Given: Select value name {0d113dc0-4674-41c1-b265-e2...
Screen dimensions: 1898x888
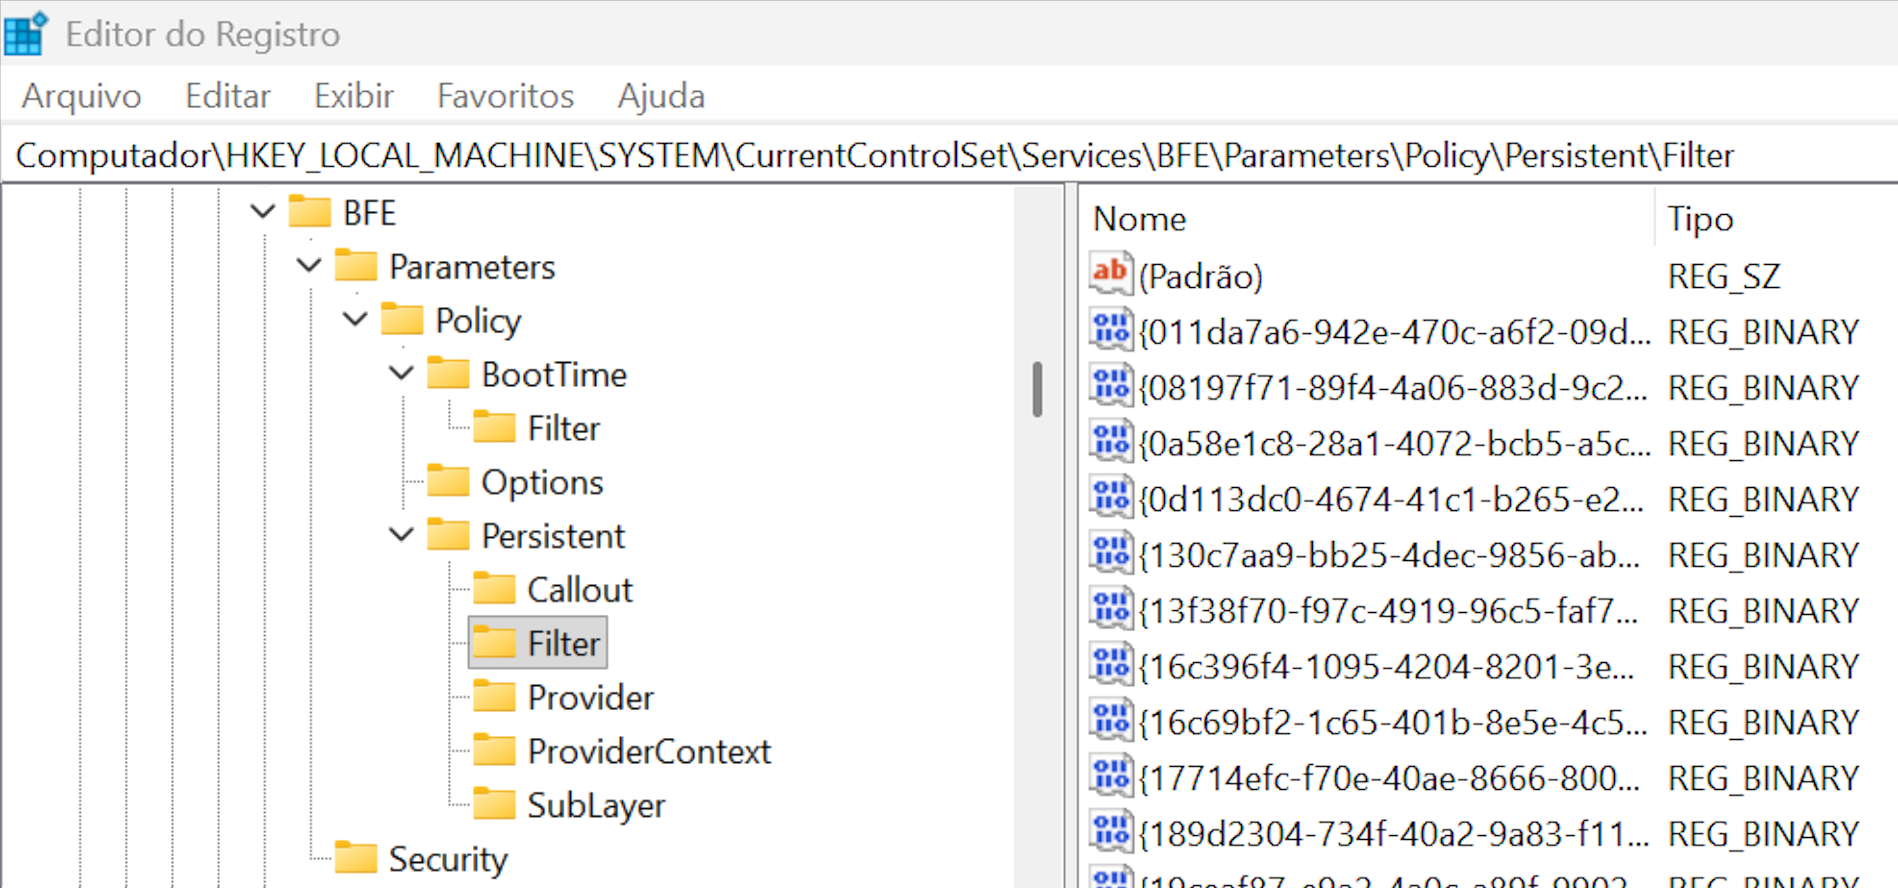Looking at the screenshot, I should point(1391,500).
